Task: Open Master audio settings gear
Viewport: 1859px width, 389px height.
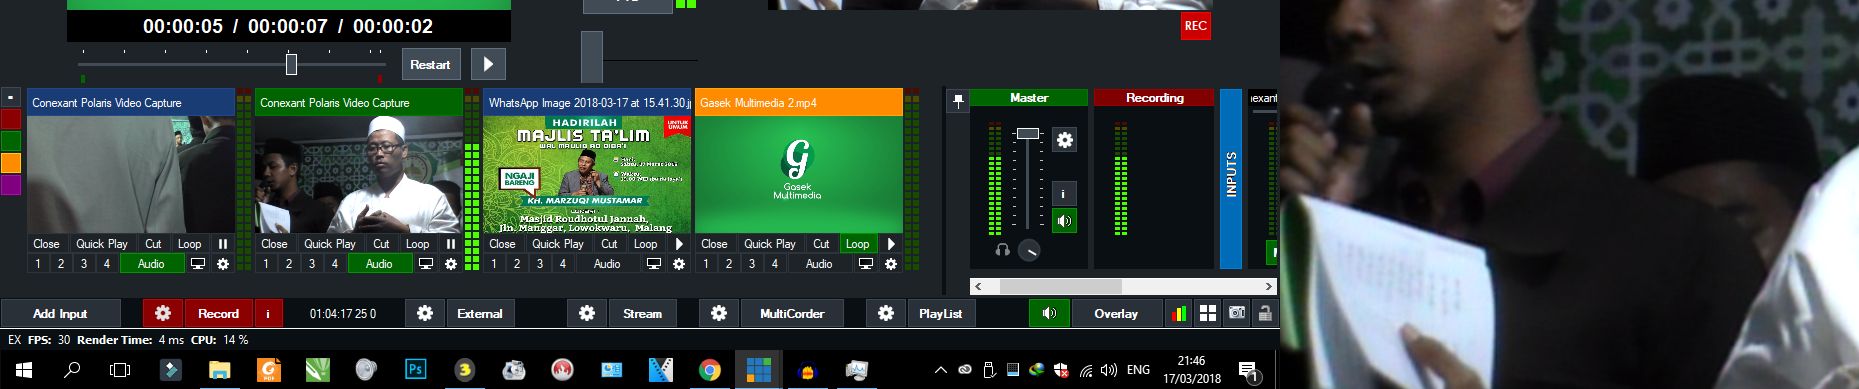Action: tap(1065, 140)
